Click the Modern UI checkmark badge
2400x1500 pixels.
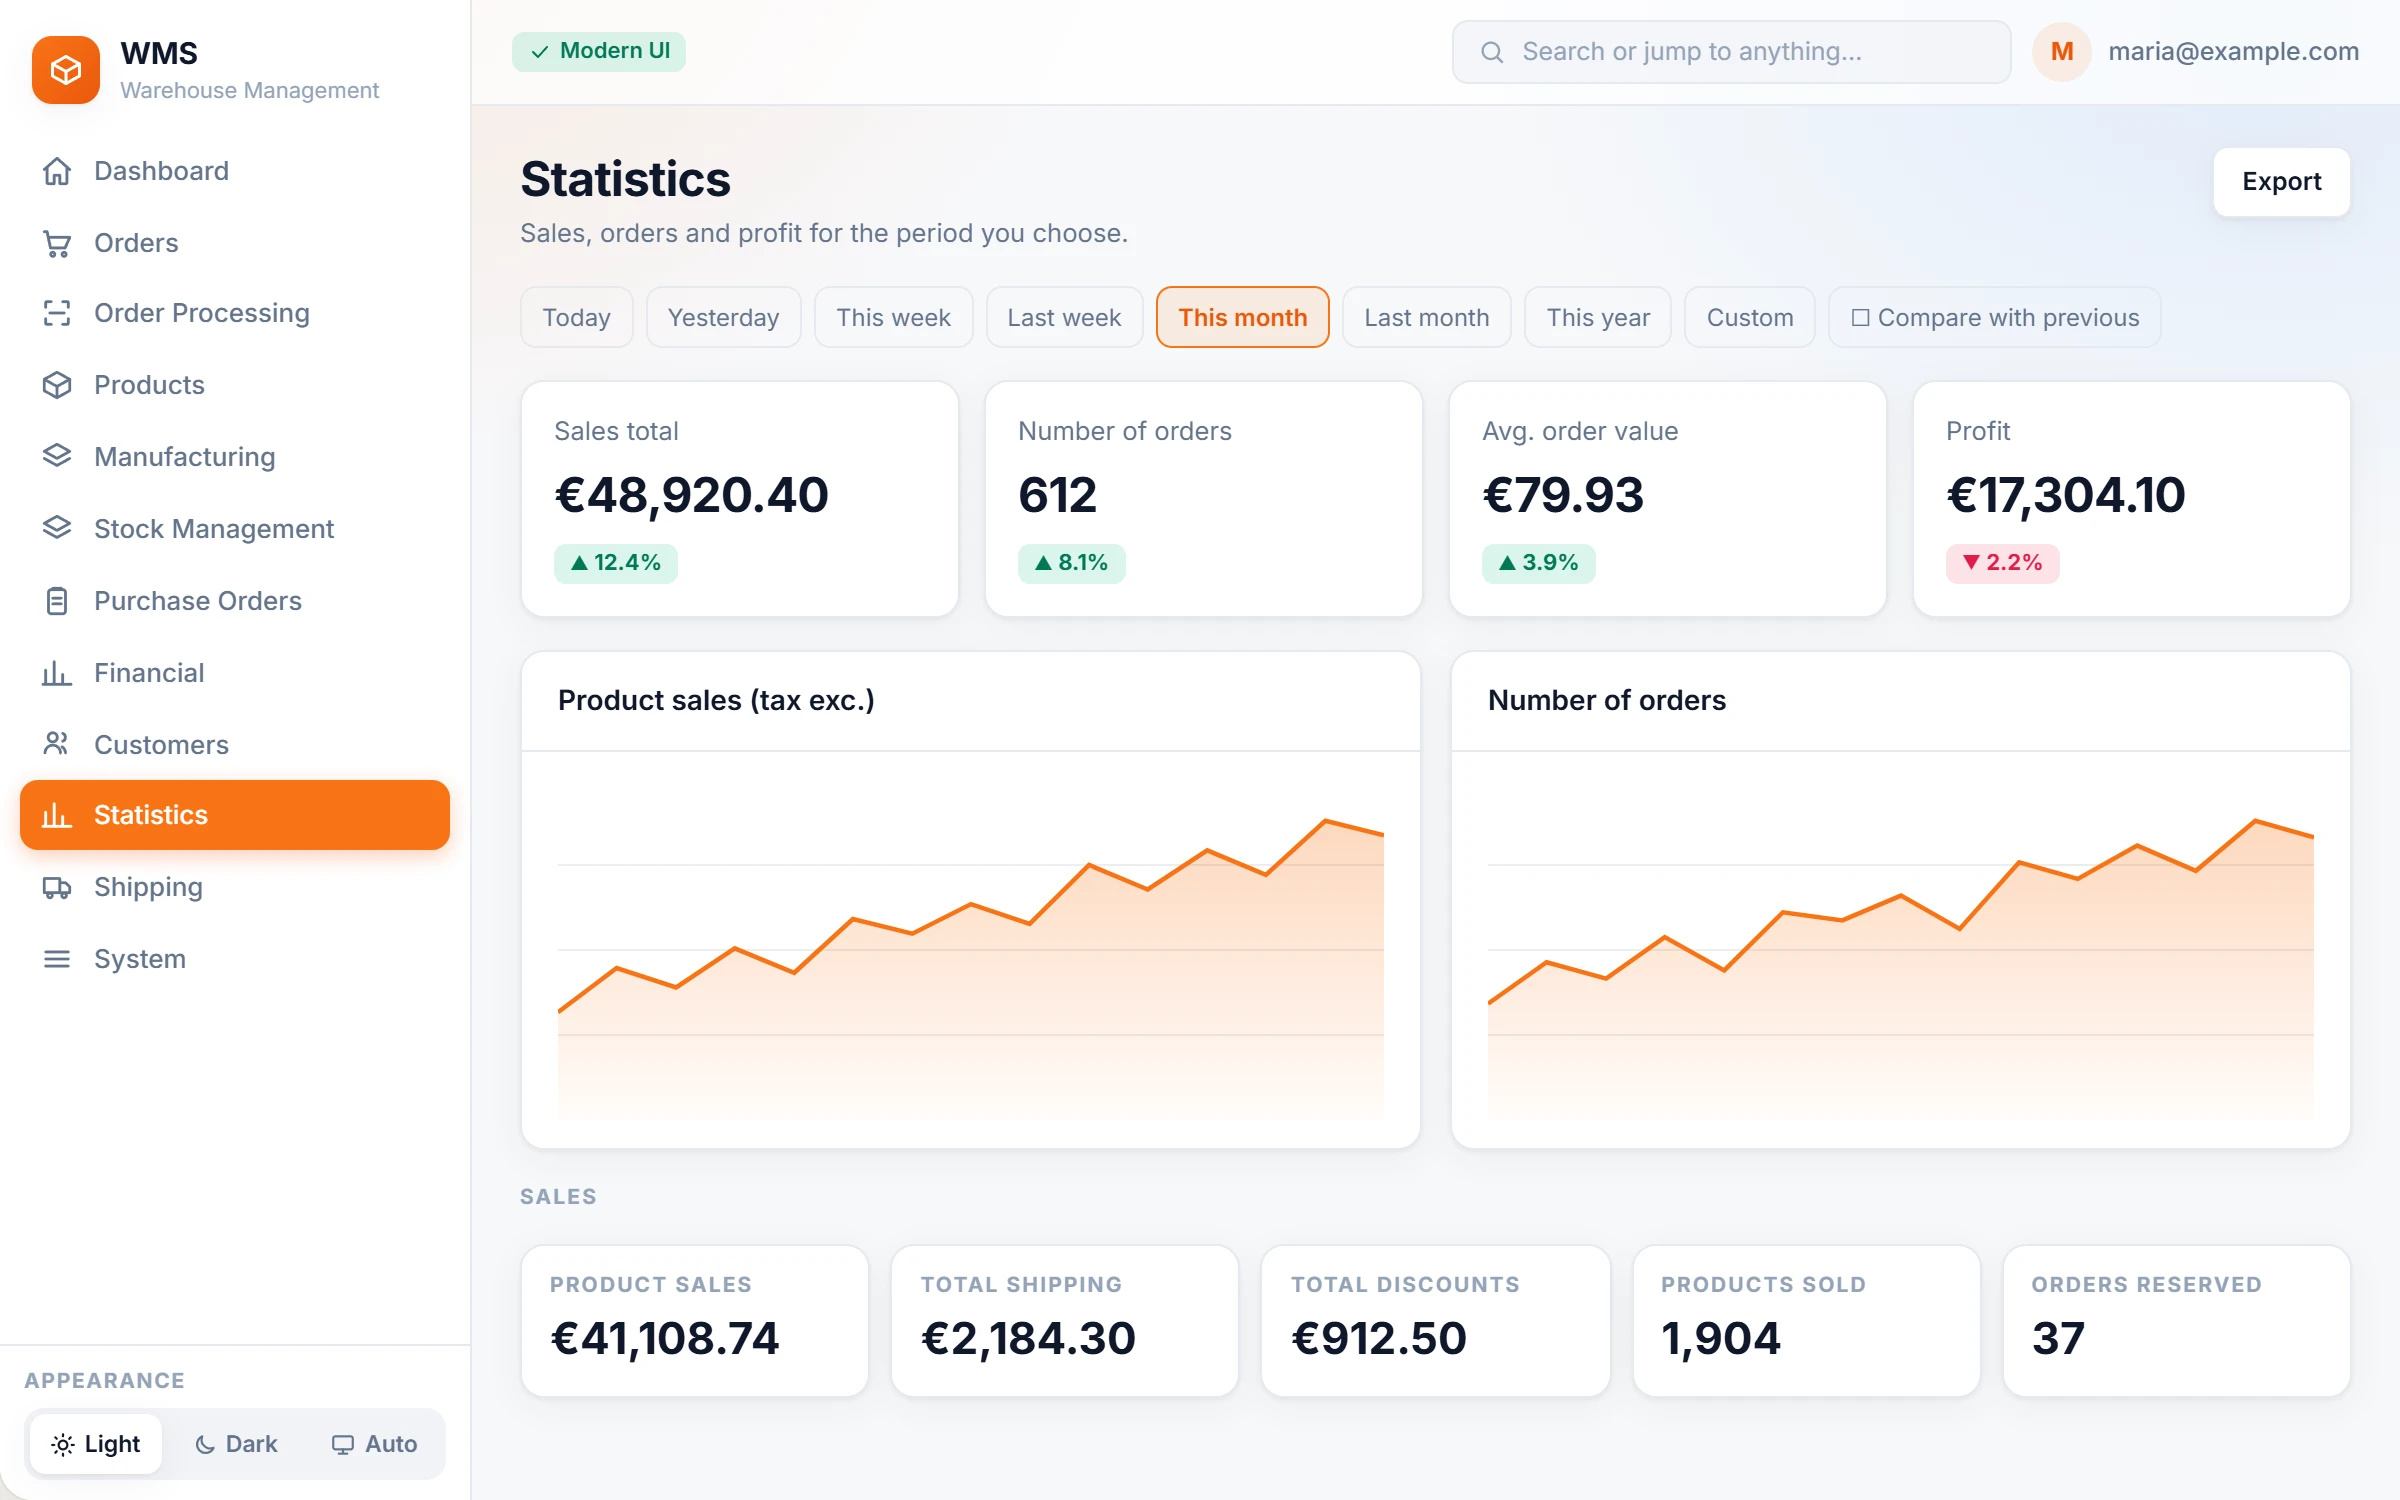pos(599,51)
